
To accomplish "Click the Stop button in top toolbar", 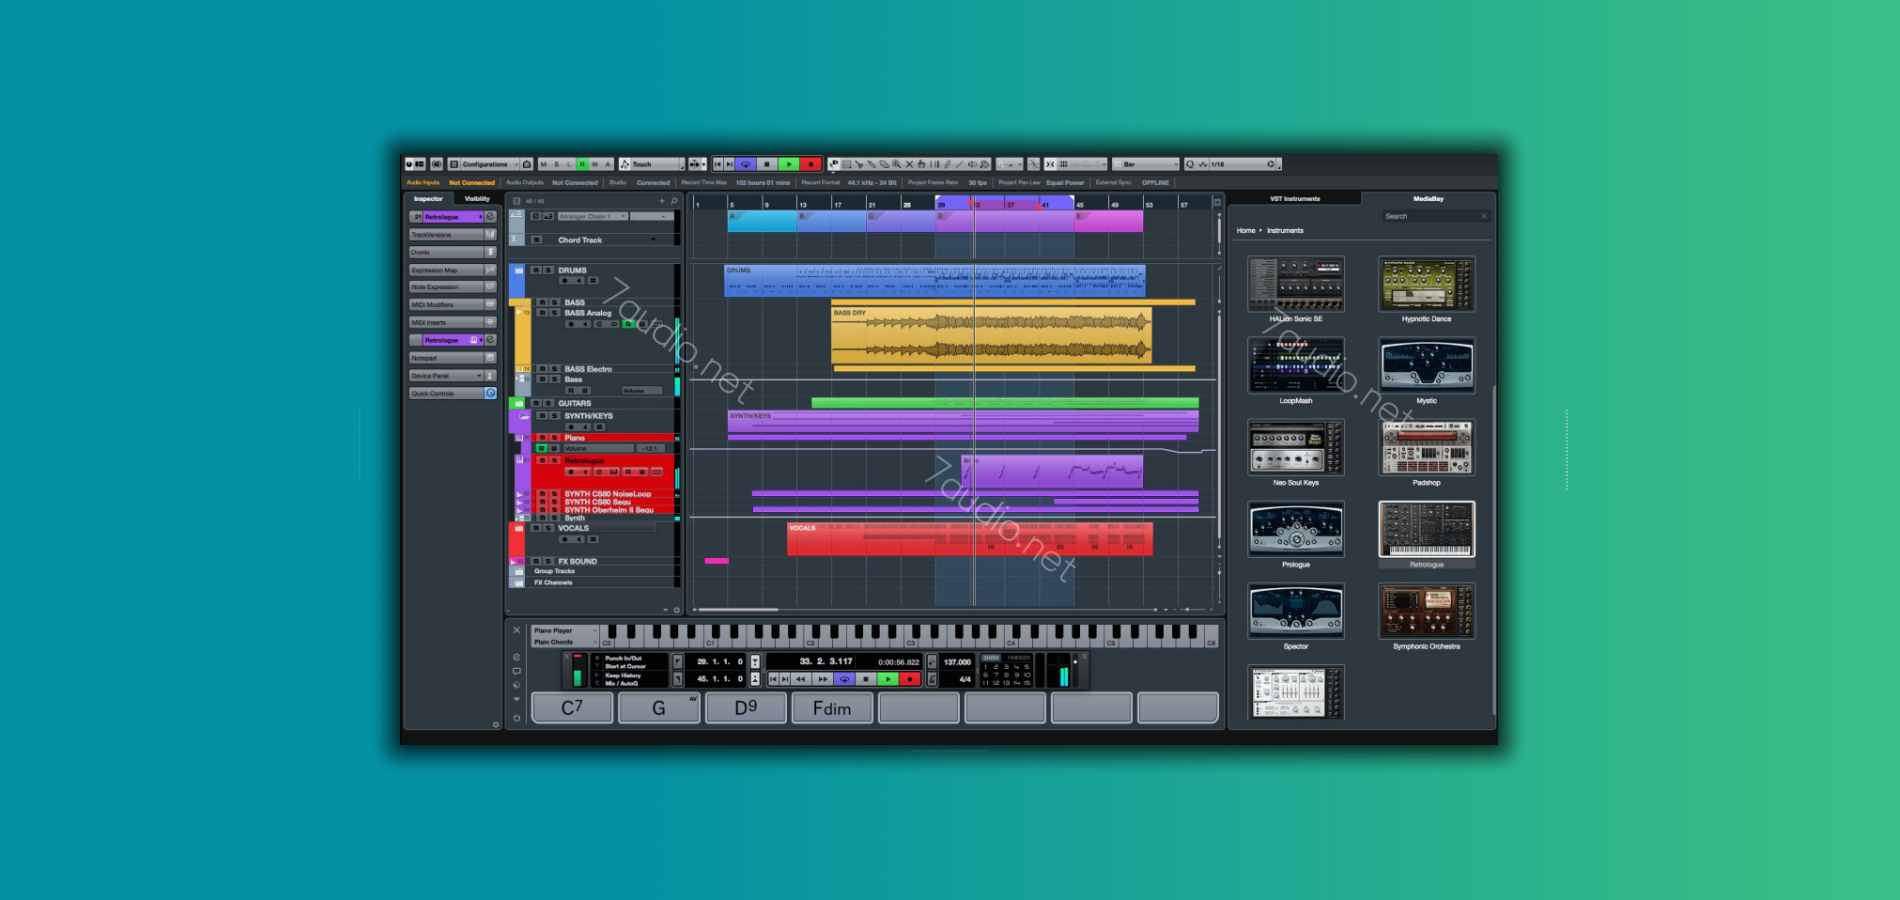I will tap(767, 164).
